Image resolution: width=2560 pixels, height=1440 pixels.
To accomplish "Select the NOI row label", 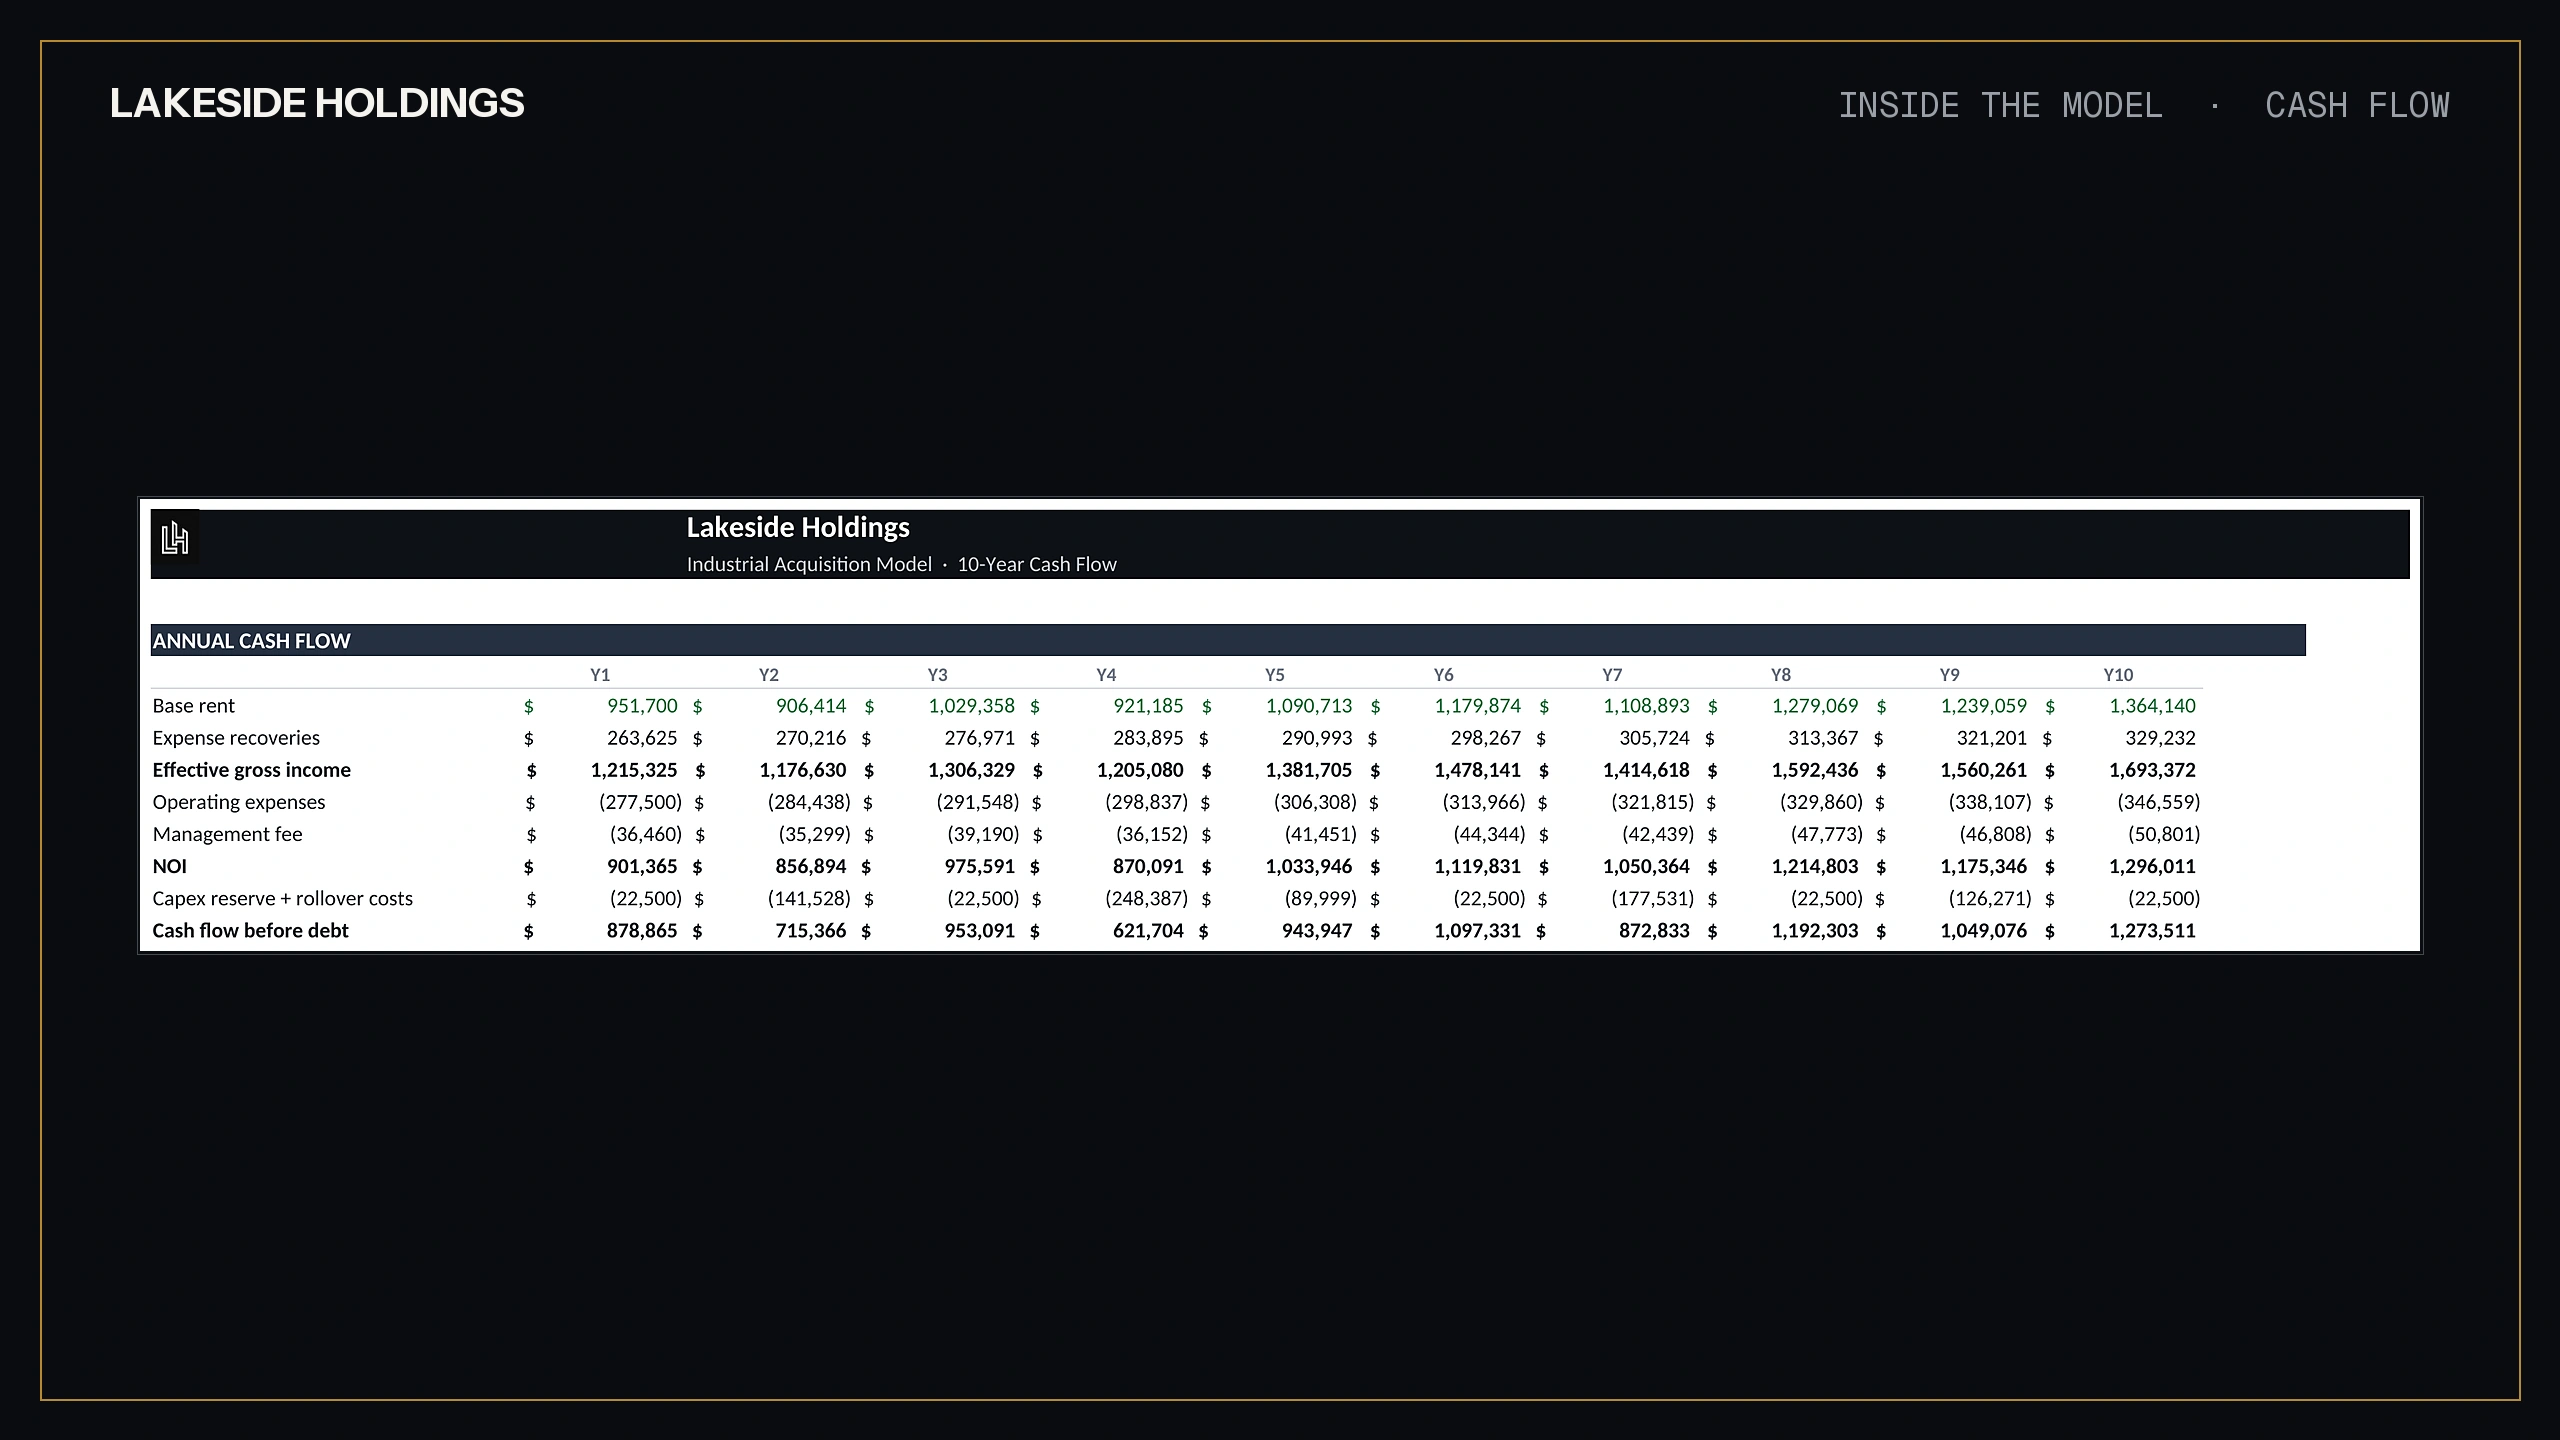I will [x=169, y=866].
